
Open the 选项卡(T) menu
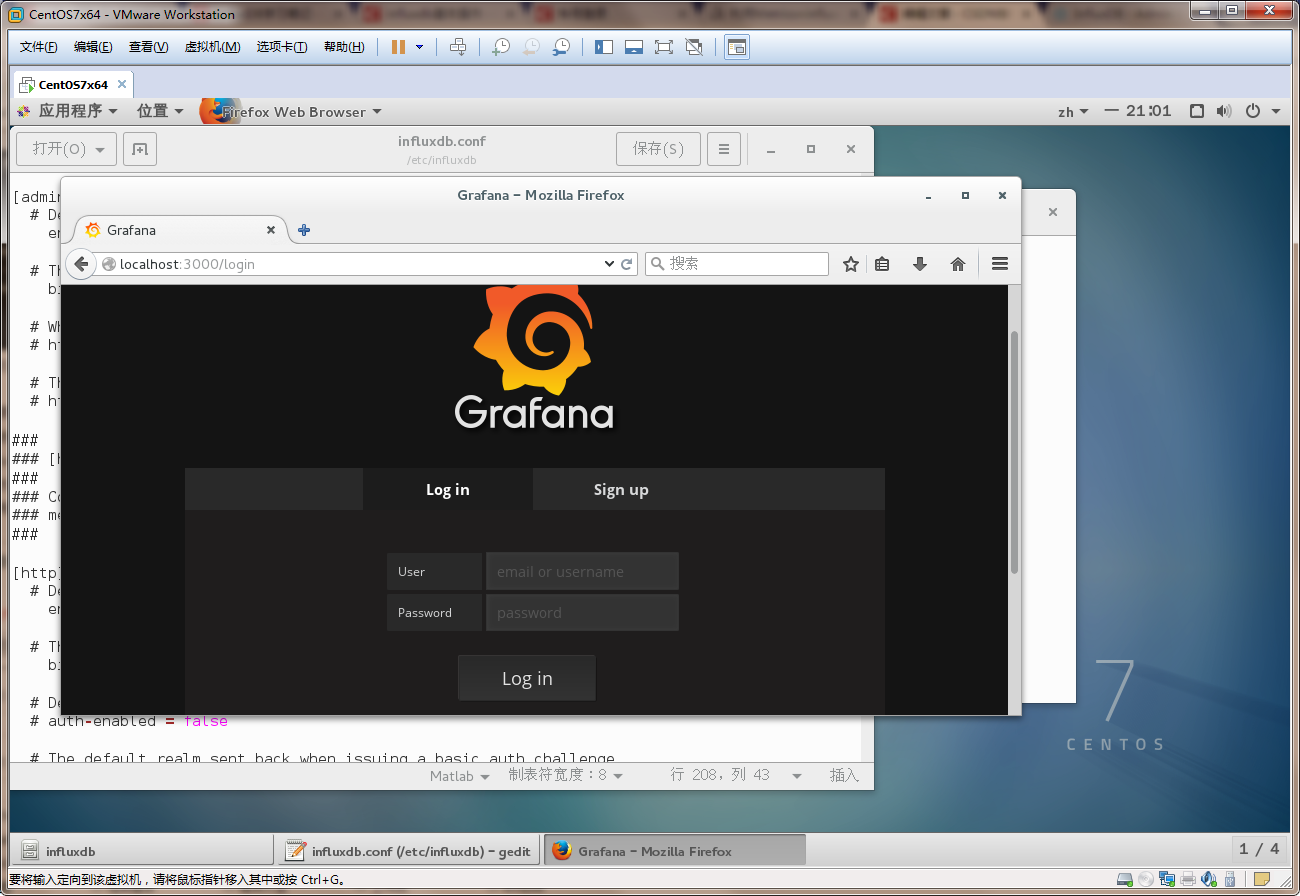tap(282, 47)
